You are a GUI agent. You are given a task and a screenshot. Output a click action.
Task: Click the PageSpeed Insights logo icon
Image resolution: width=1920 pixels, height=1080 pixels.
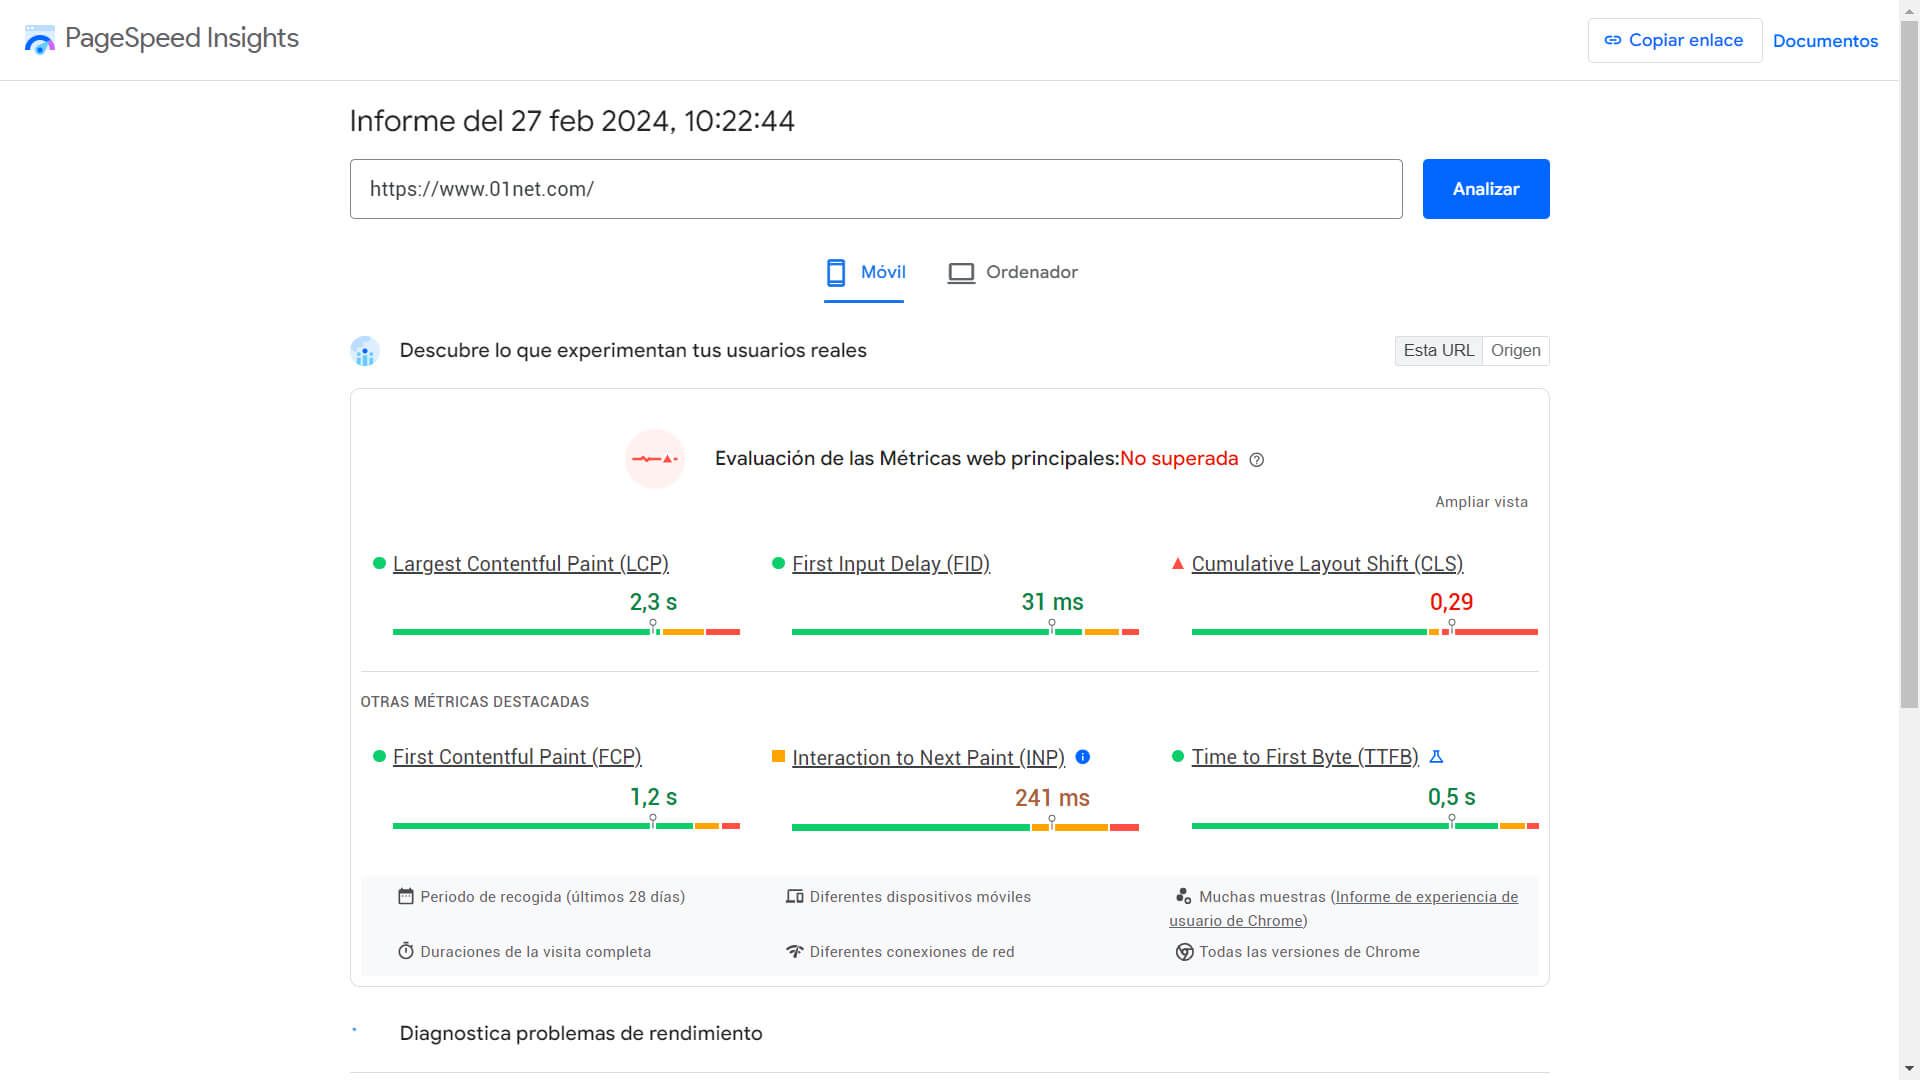40,40
